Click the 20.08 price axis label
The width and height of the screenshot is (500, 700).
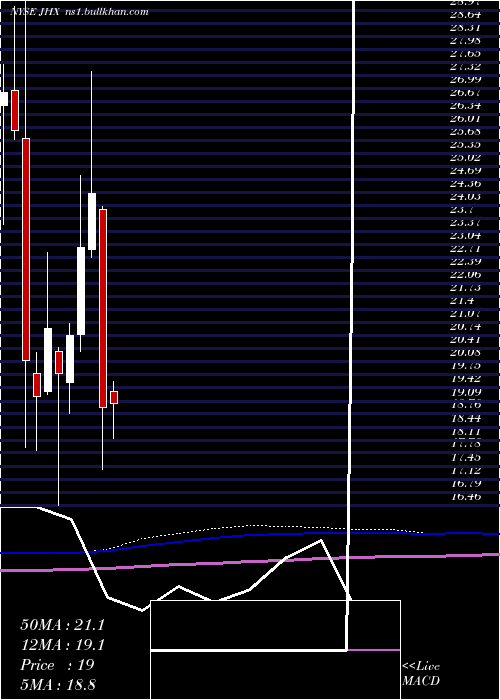pos(465,353)
